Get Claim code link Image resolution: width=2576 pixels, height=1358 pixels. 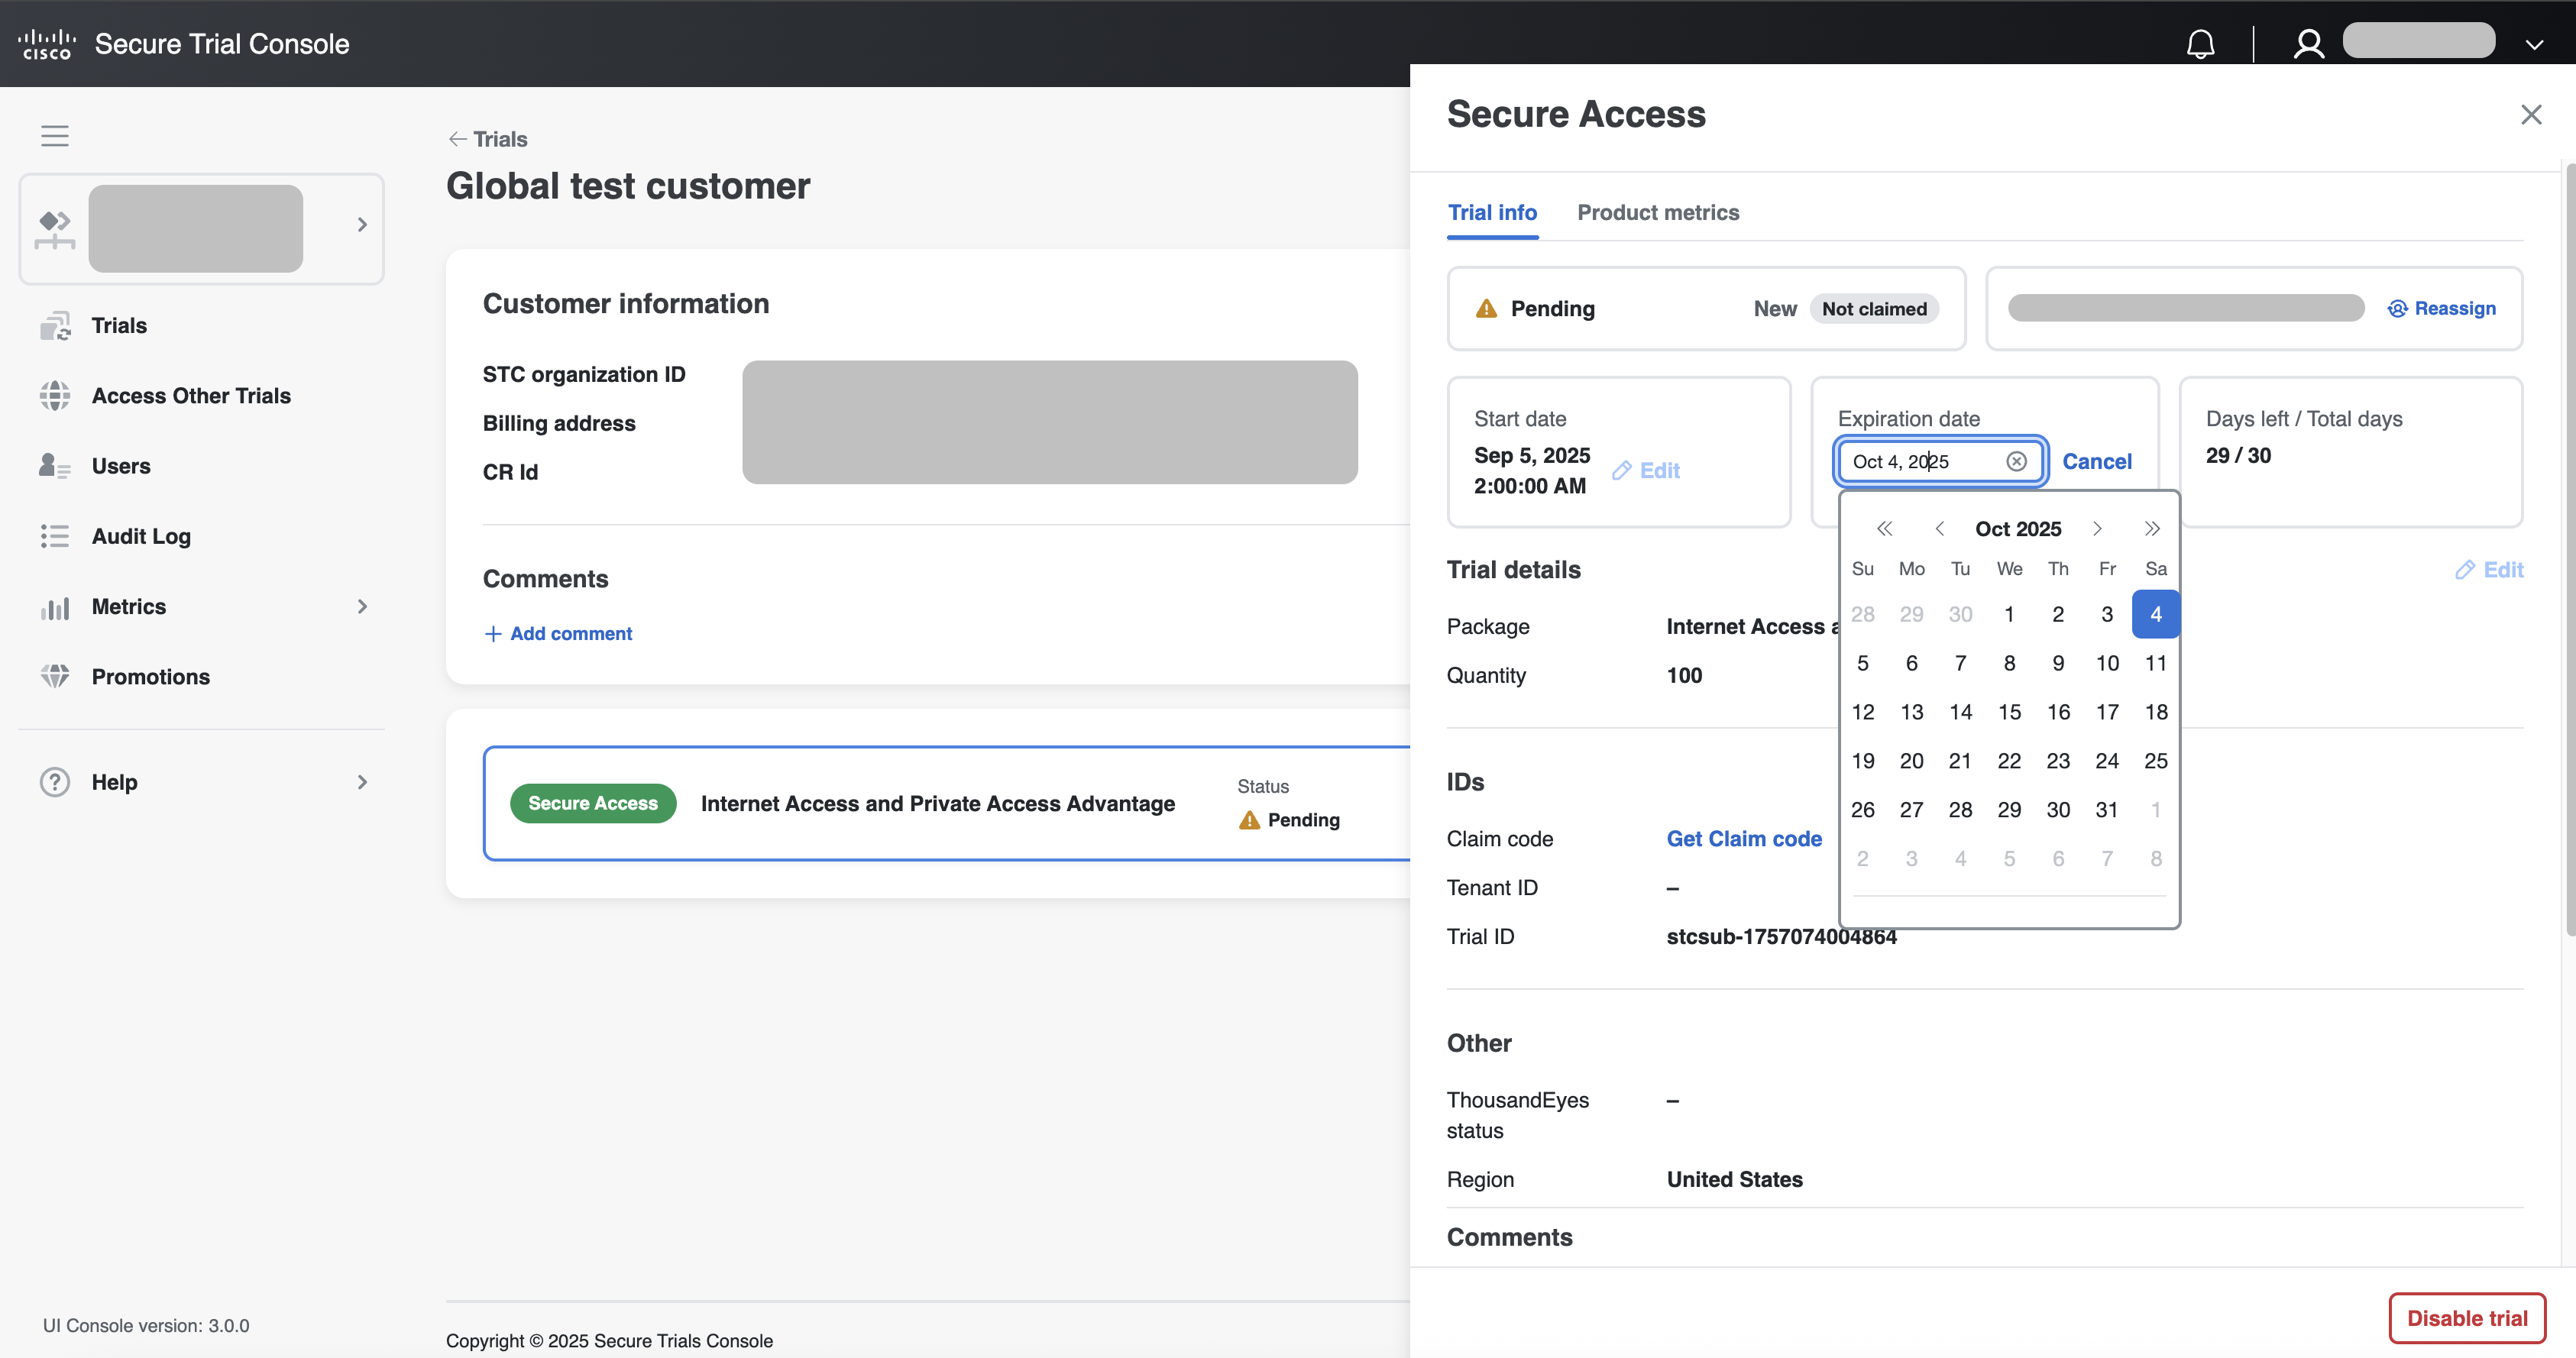1744,839
